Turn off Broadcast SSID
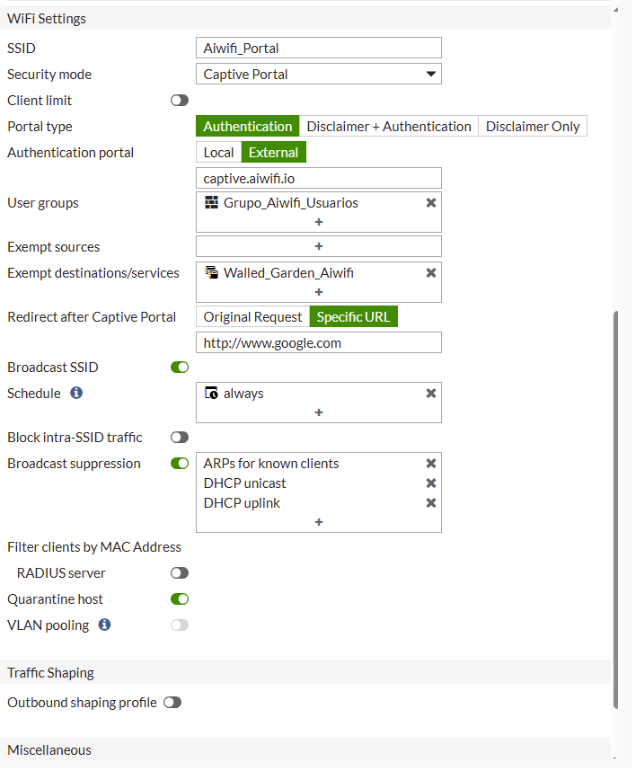 pyautogui.click(x=180, y=368)
